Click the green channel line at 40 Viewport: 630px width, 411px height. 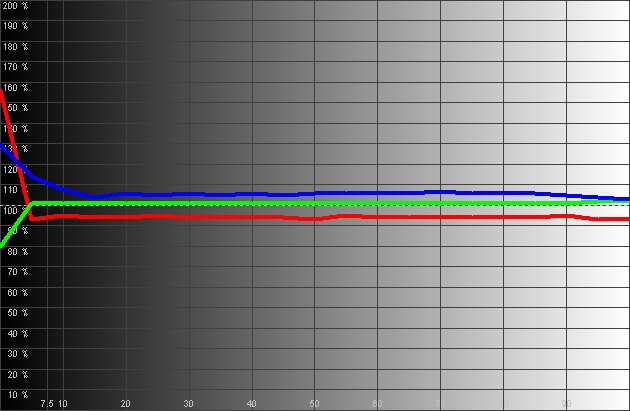pyautogui.click(x=252, y=204)
